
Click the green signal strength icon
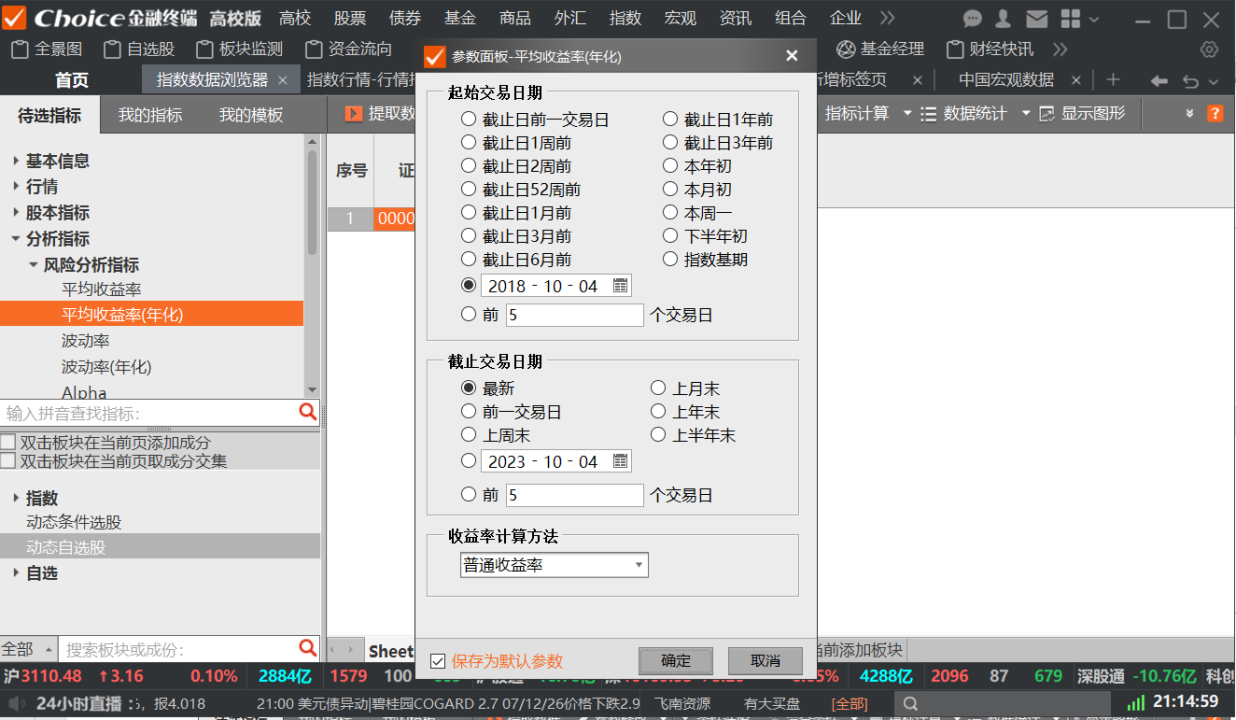(1137, 703)
